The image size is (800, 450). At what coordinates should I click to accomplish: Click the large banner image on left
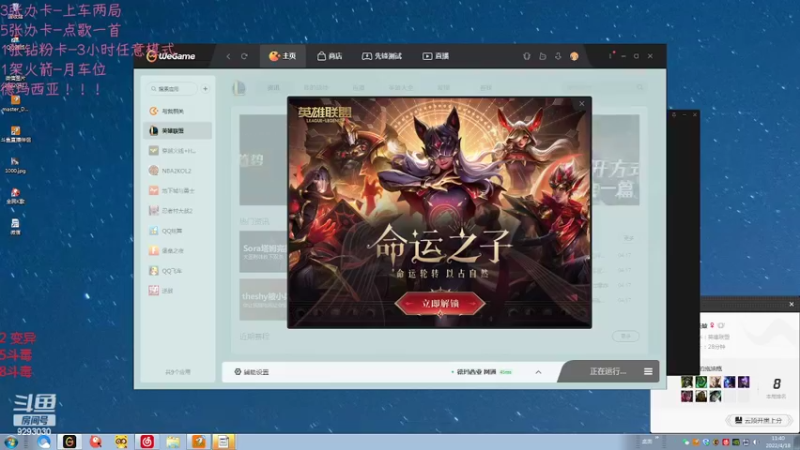263,160
